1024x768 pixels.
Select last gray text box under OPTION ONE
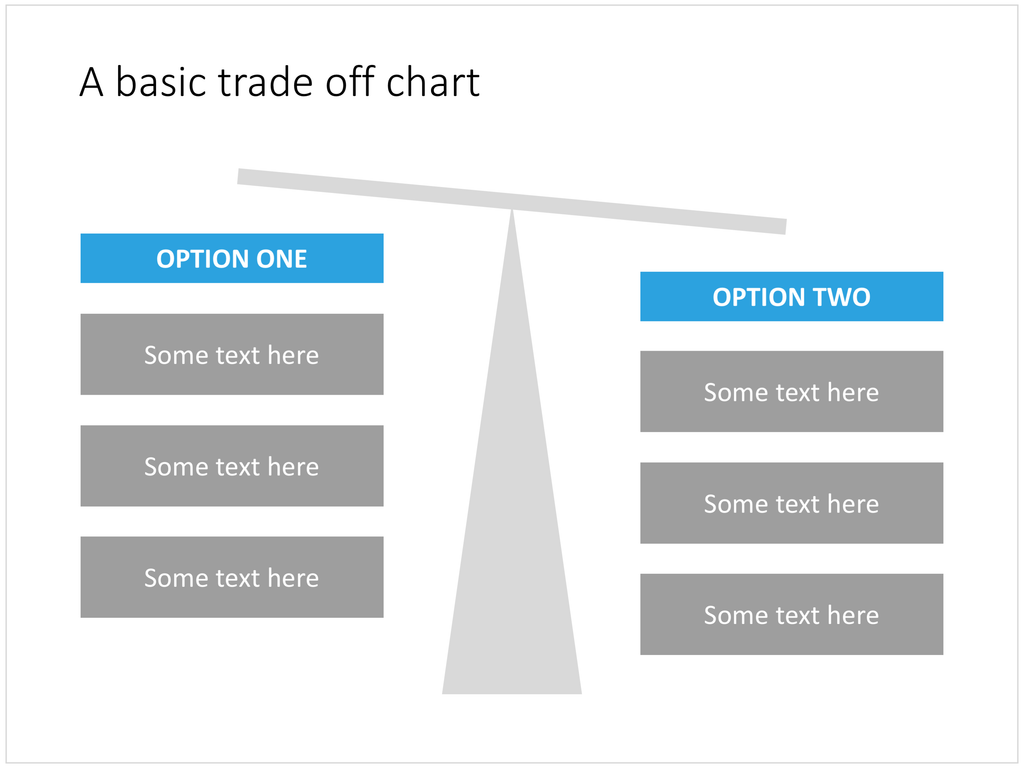point(232,577)
